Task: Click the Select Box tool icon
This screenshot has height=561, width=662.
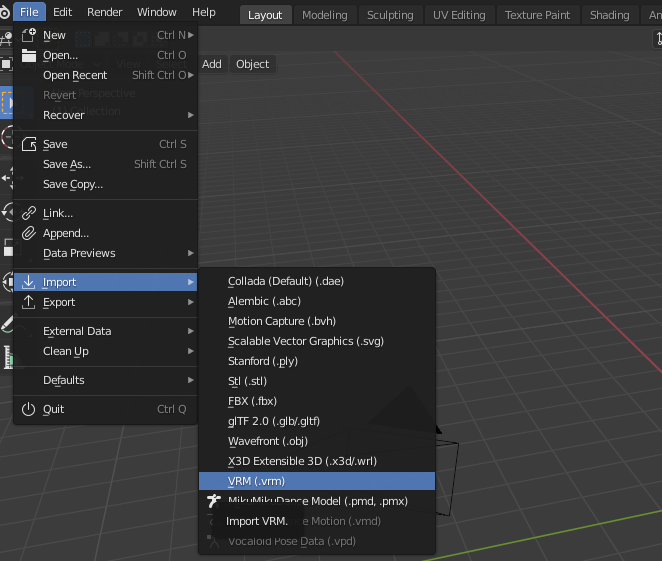Action: click(x=6, y=103)
